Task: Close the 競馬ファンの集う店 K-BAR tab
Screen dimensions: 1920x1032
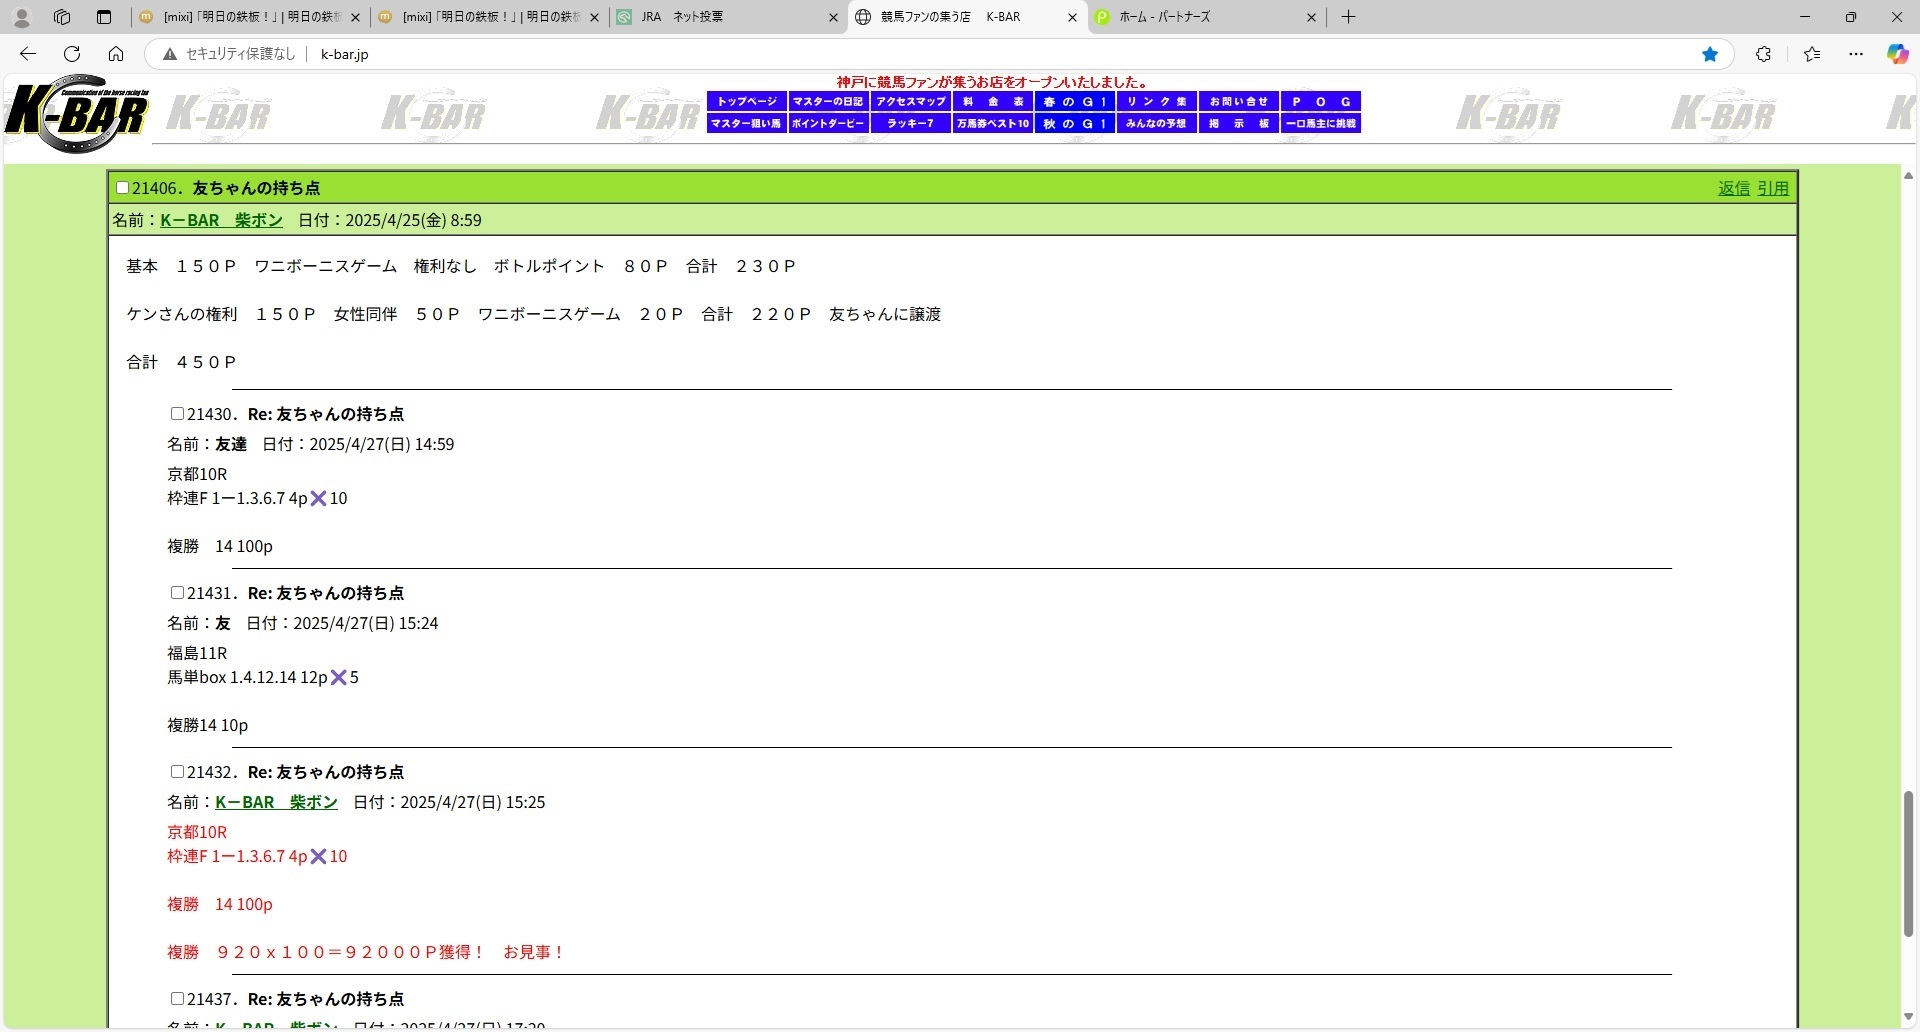Action: click(x=1073, y=17)
